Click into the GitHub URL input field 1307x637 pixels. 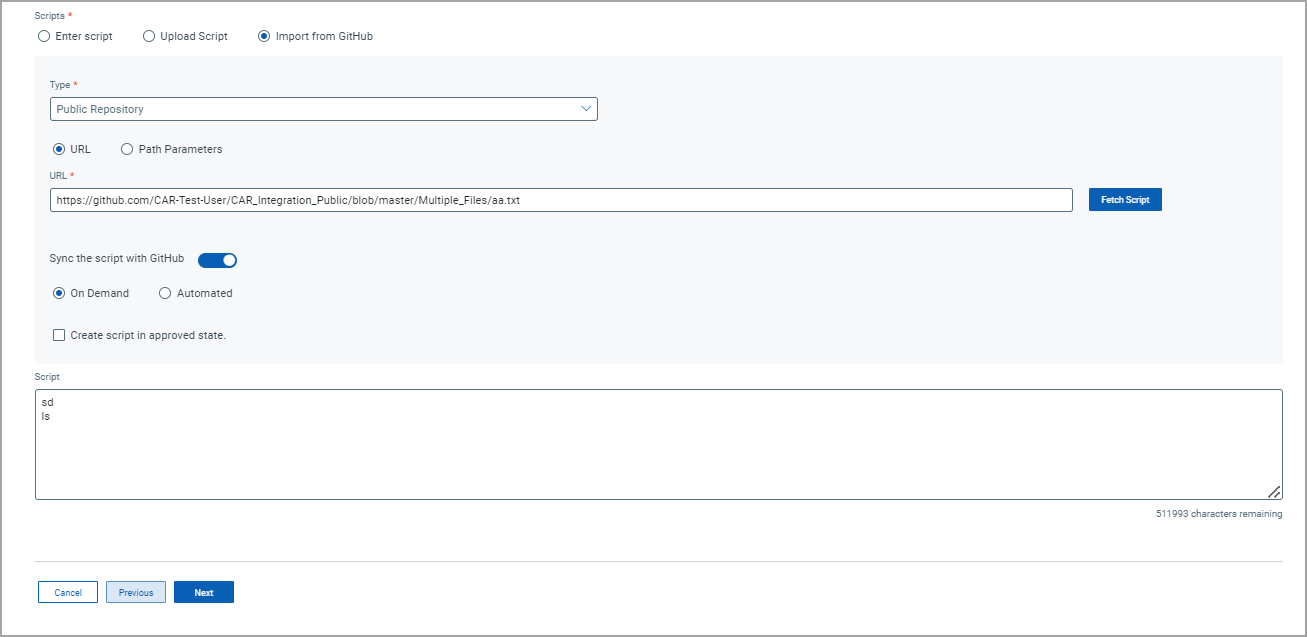[560, 200]
